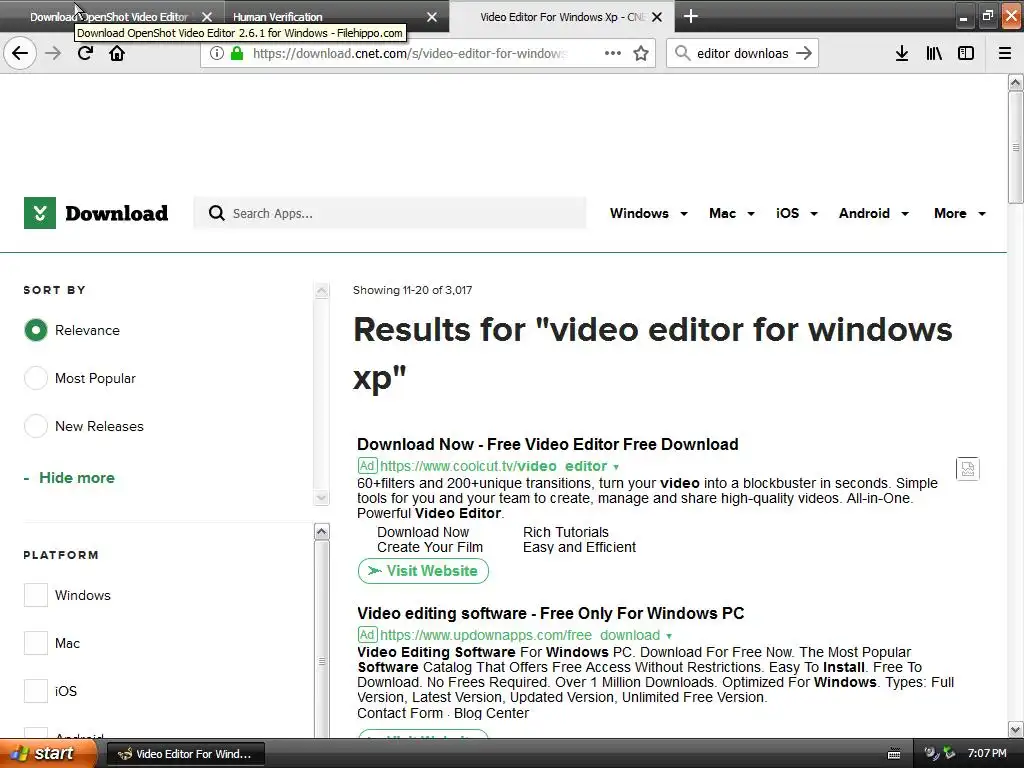Click the magnifier icon in Search Apps
Screen dimensions: 1024x768
click(216, 214)
